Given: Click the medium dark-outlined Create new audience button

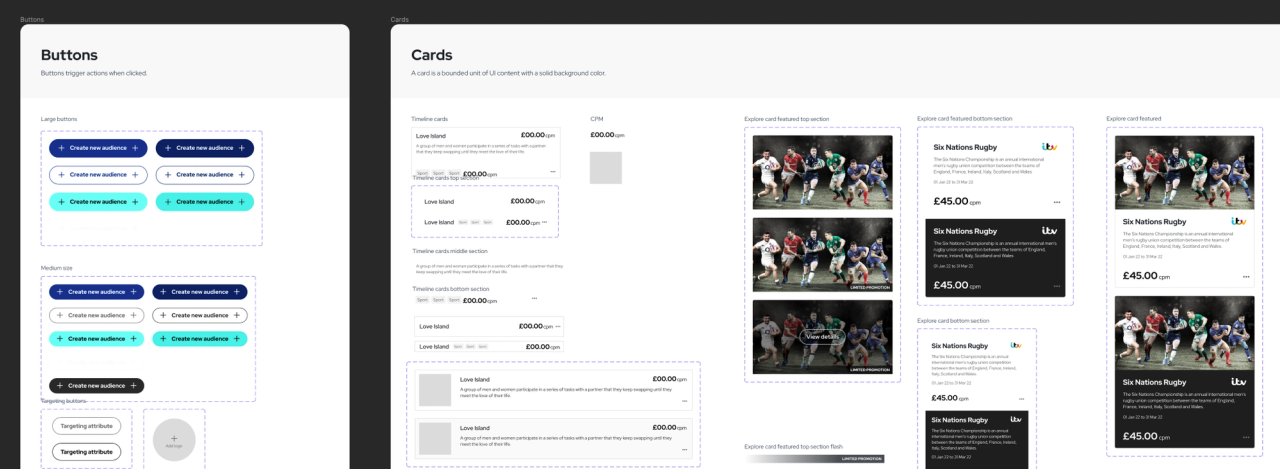Looking at the screenshot, I should point(200,315).
